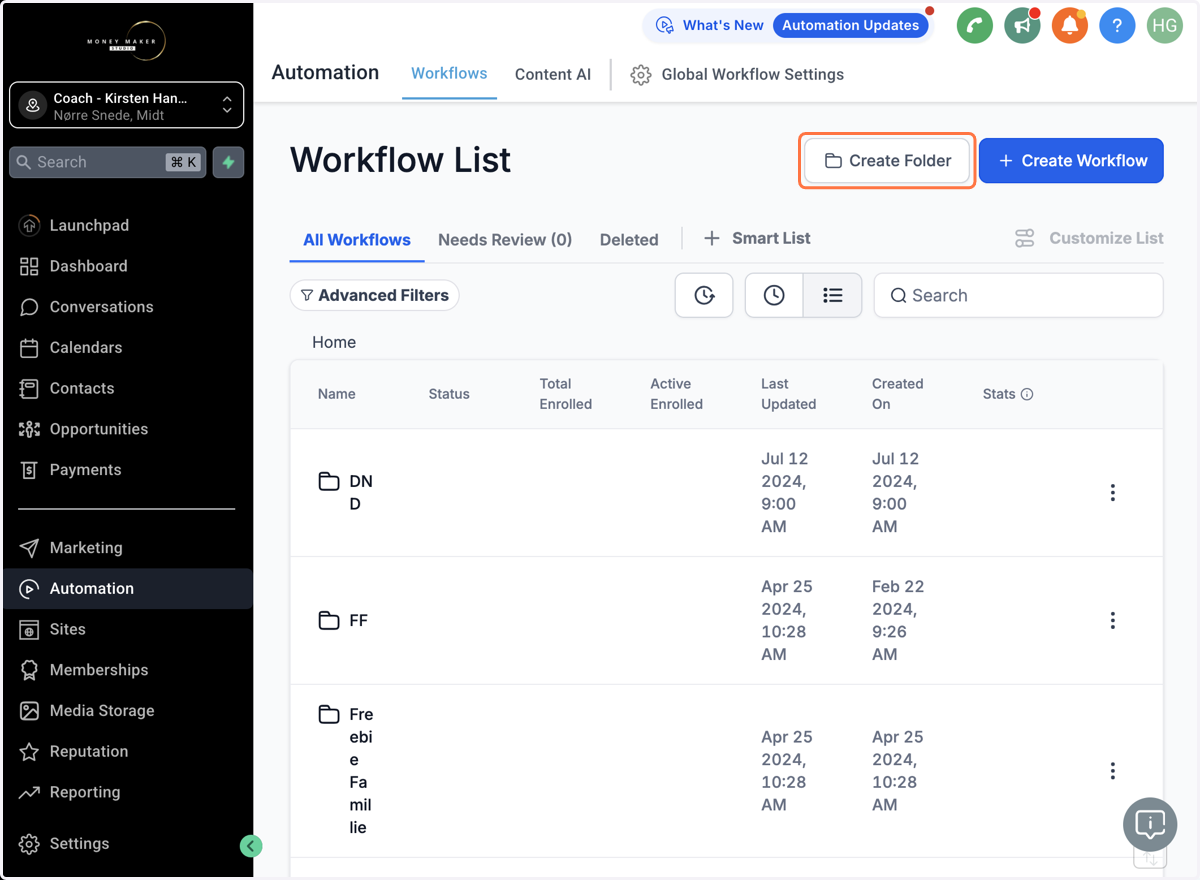
Task: Select the Needs Review (0) tab
Action: 505,240
